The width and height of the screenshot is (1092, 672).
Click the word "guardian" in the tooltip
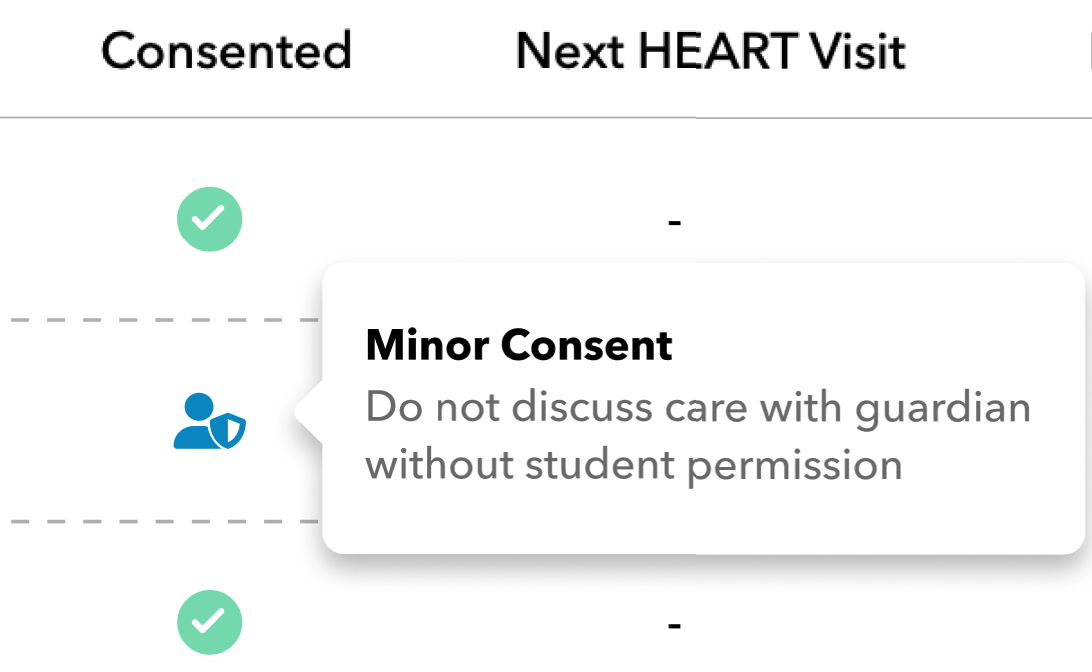click(x=941, y=409)
